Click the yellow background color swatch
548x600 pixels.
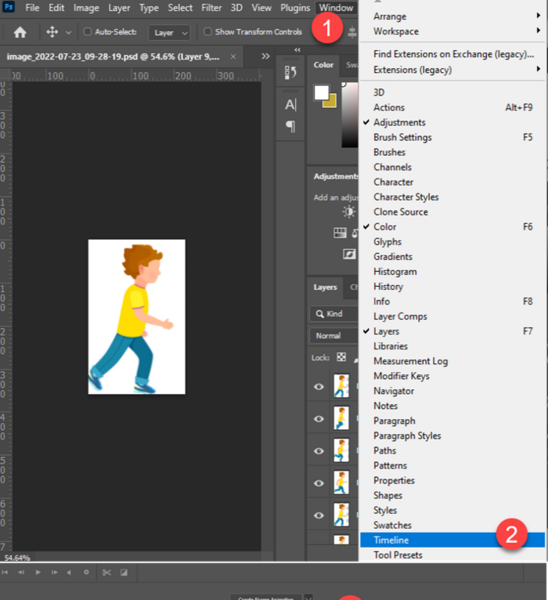[x=331, y=102]
